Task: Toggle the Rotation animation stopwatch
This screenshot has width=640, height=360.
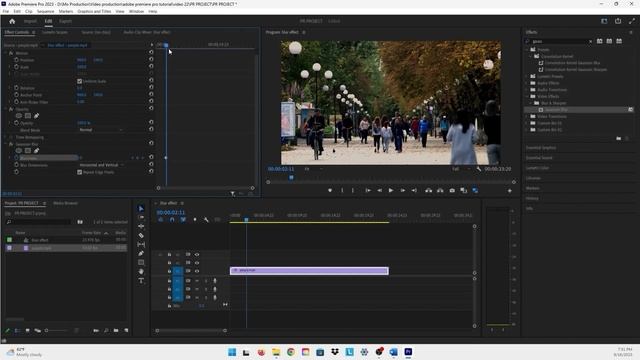Action: (x=16, y=88)
